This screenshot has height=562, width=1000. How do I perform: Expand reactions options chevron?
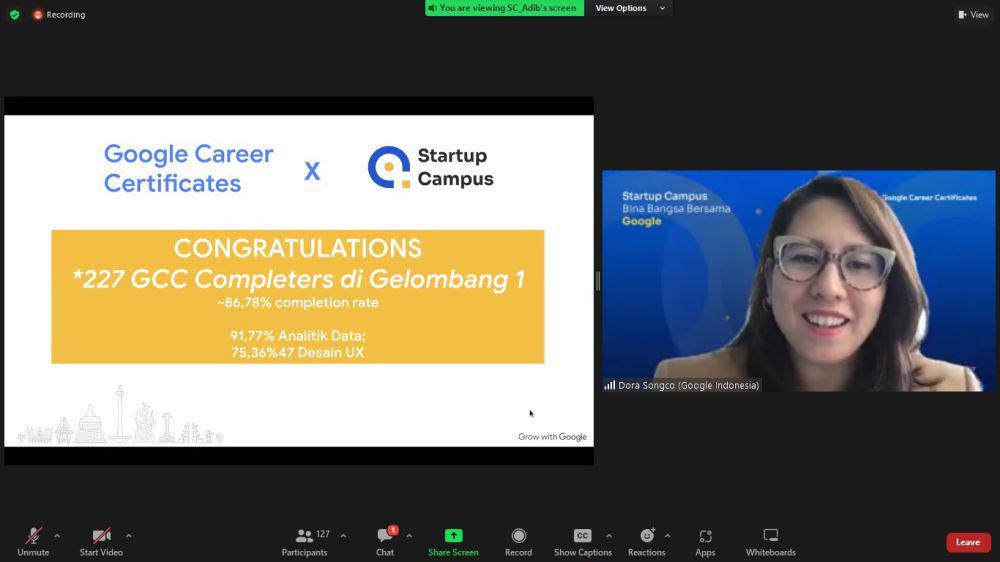coord(667,536)
